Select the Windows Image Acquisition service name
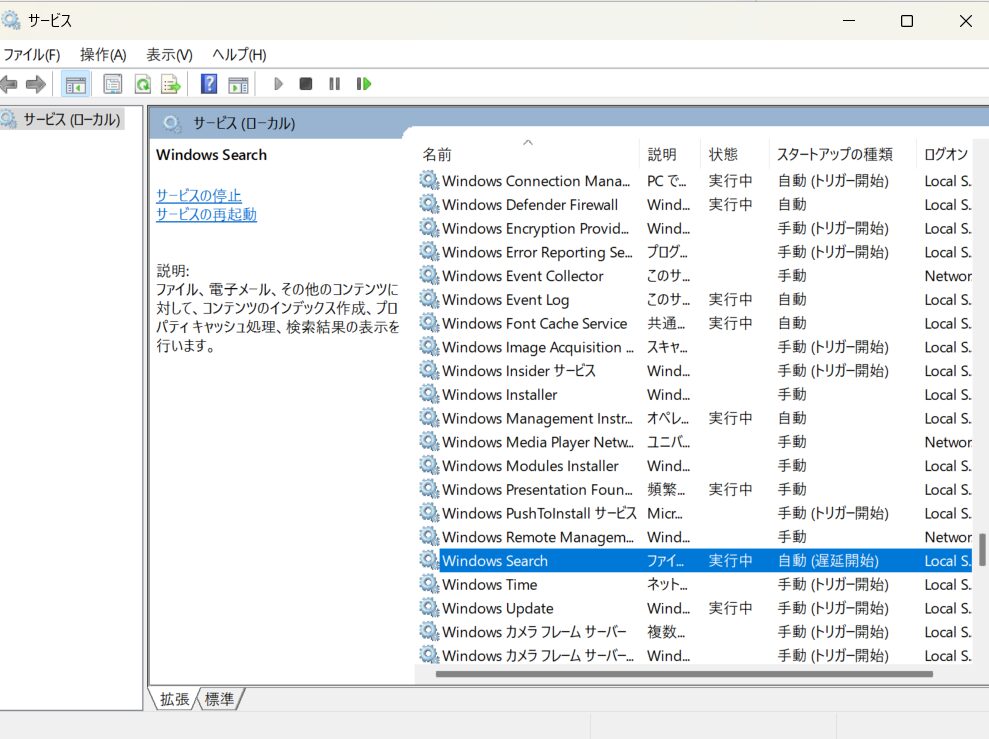 point(538,347)
